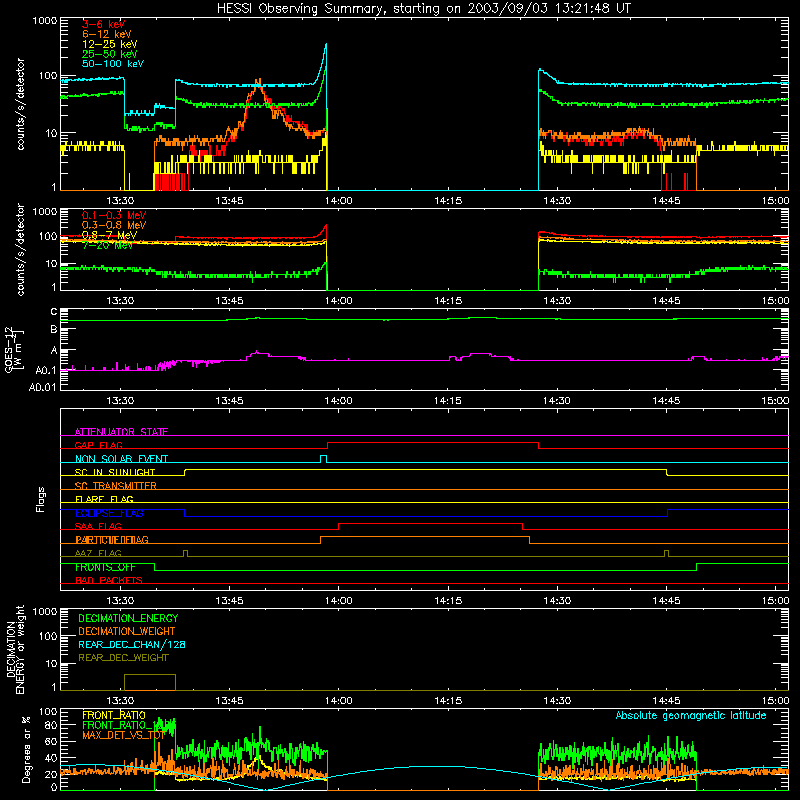
Task: Click the Flags axis title
Action: click(x=41, y=499)
